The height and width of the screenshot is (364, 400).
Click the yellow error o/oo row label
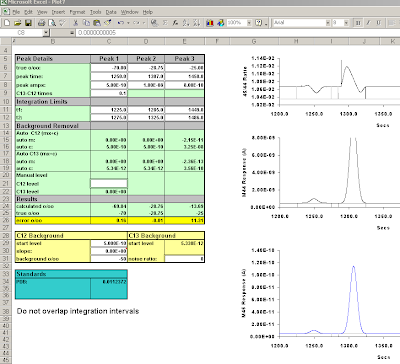pos(53,220)
